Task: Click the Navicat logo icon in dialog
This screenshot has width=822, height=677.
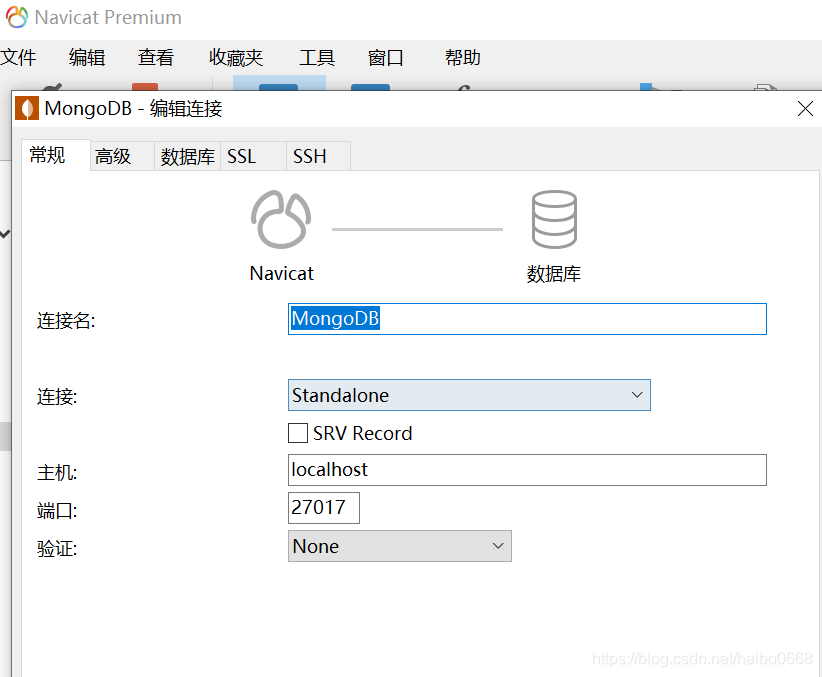Action: [x=281, y=219]
